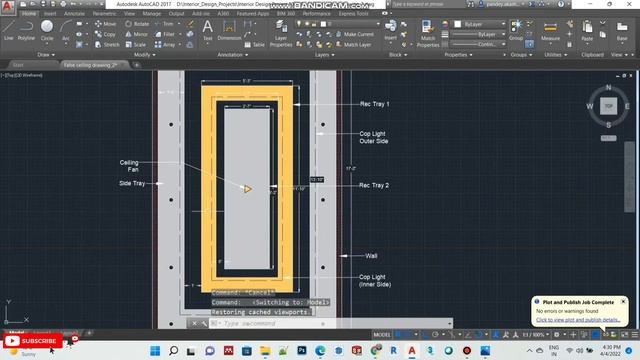Open the AutoCAD application menu
The image size is (640, 360).
pos(7,7)
